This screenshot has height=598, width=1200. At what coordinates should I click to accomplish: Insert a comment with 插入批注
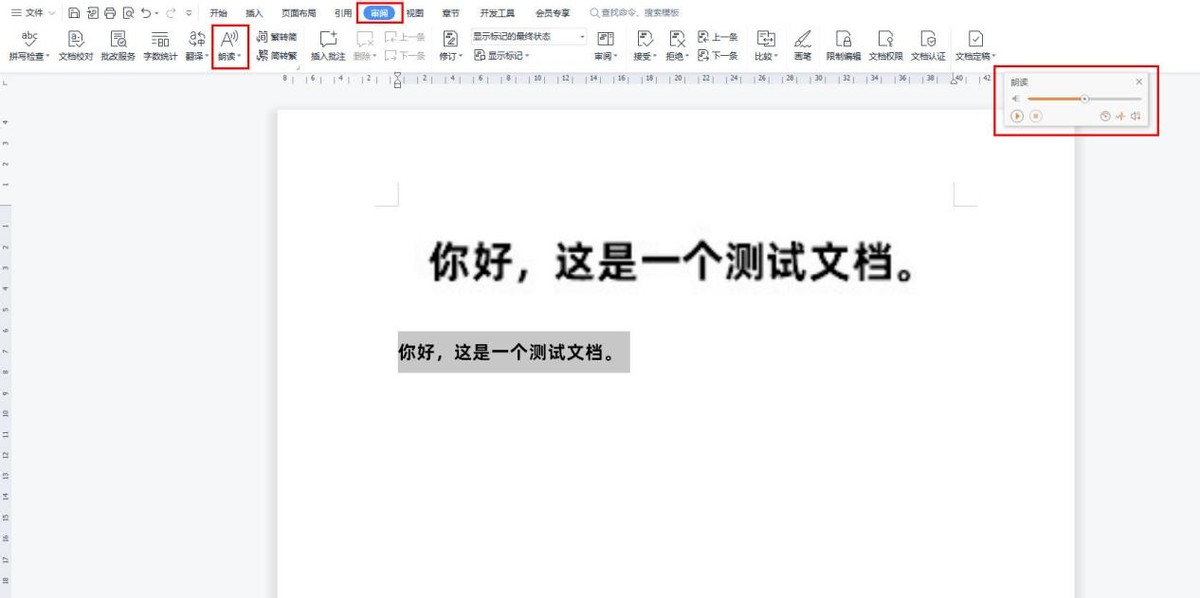pos(330,45)
